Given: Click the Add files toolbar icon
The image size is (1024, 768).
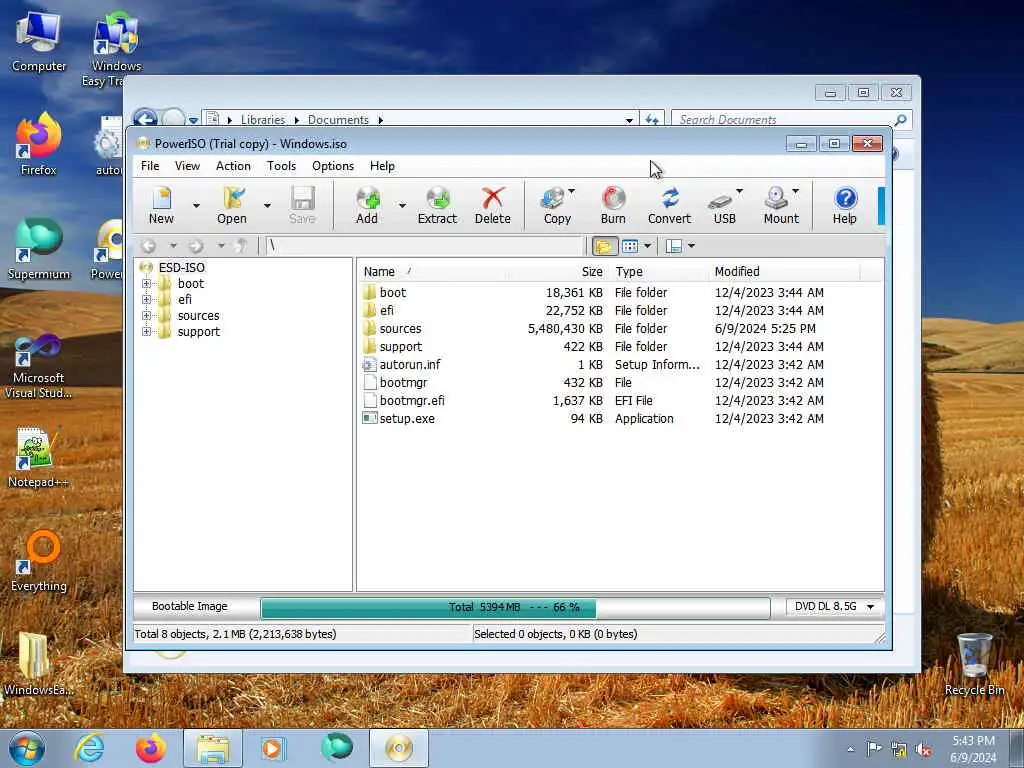Looking at the screenshot, I should pos(367,205).
